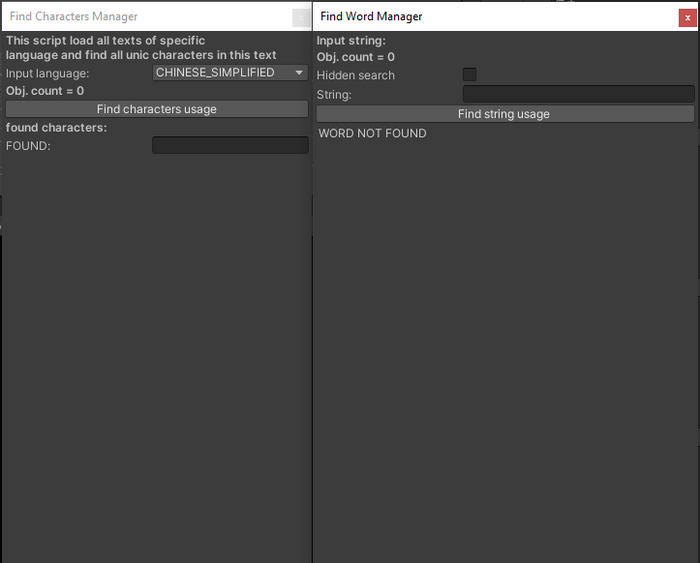Toggle the Hidden search checkbox
700x563 pixels.
pos(470,75)
